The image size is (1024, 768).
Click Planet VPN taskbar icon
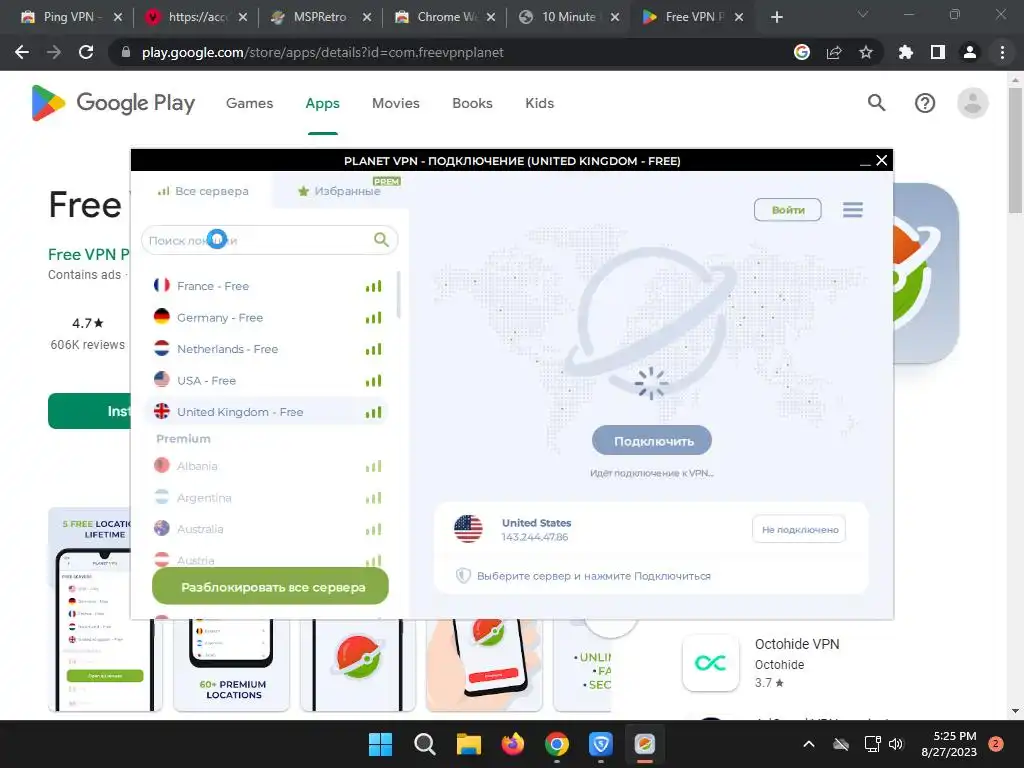(645, 744)
